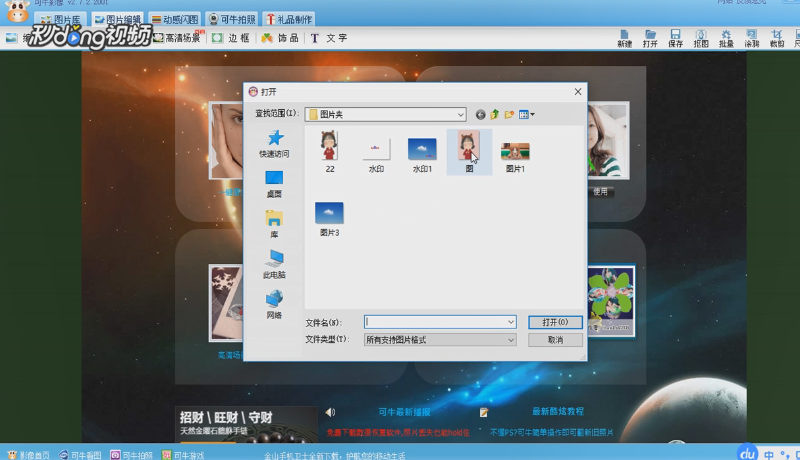Go back to the previous folder
Viewport: 800px width, 460px height.
tap(480, 115)
